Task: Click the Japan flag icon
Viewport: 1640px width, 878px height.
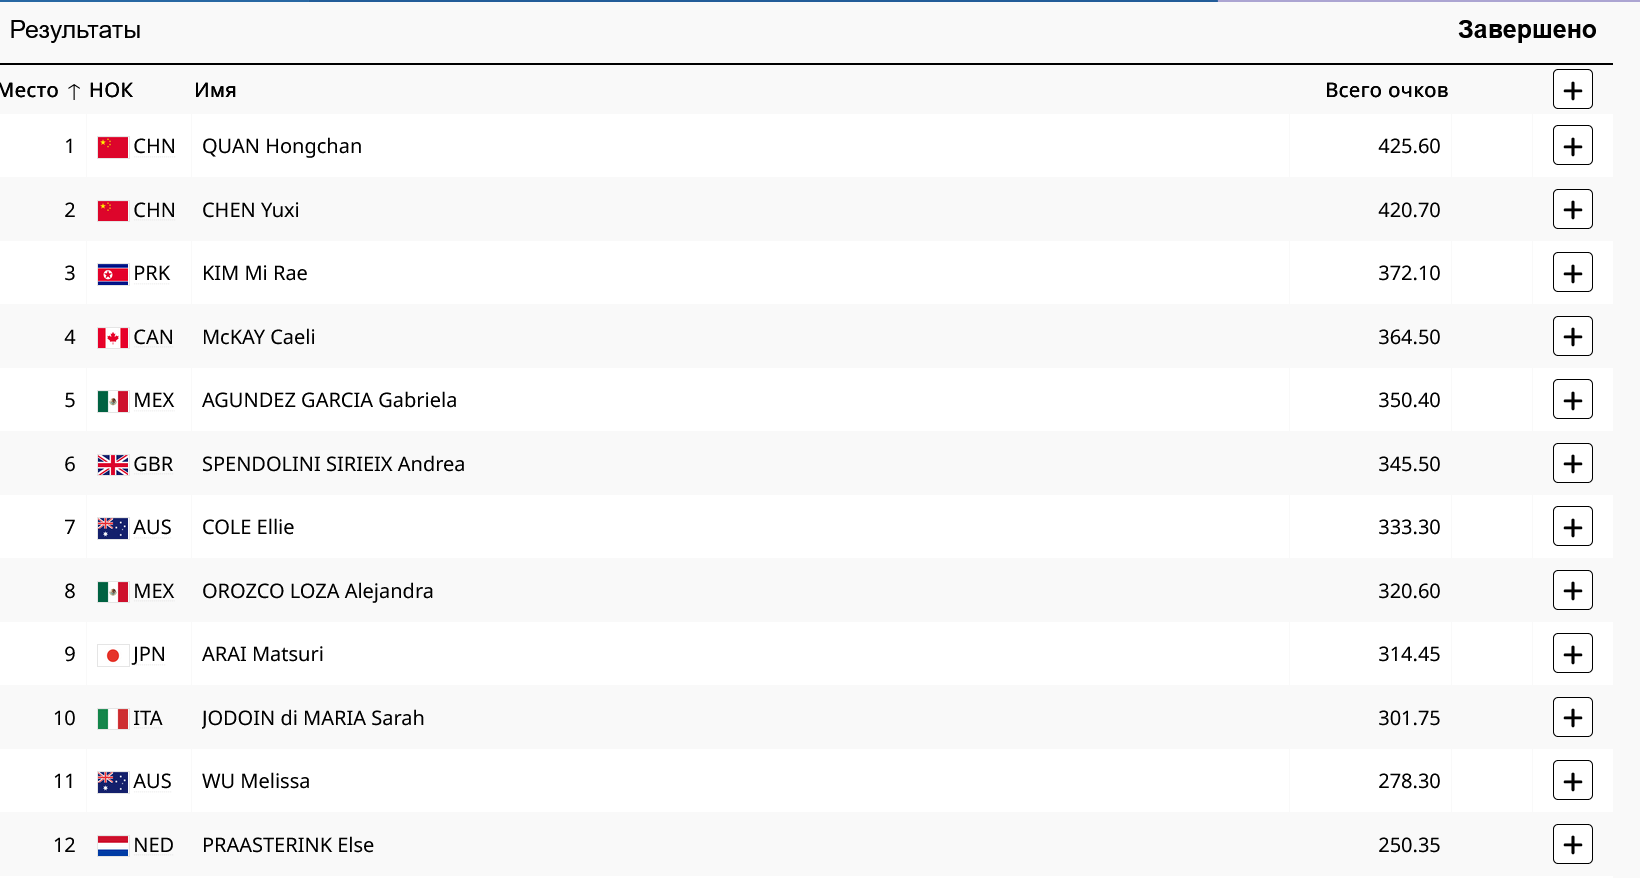Action: tap(112, 655)
